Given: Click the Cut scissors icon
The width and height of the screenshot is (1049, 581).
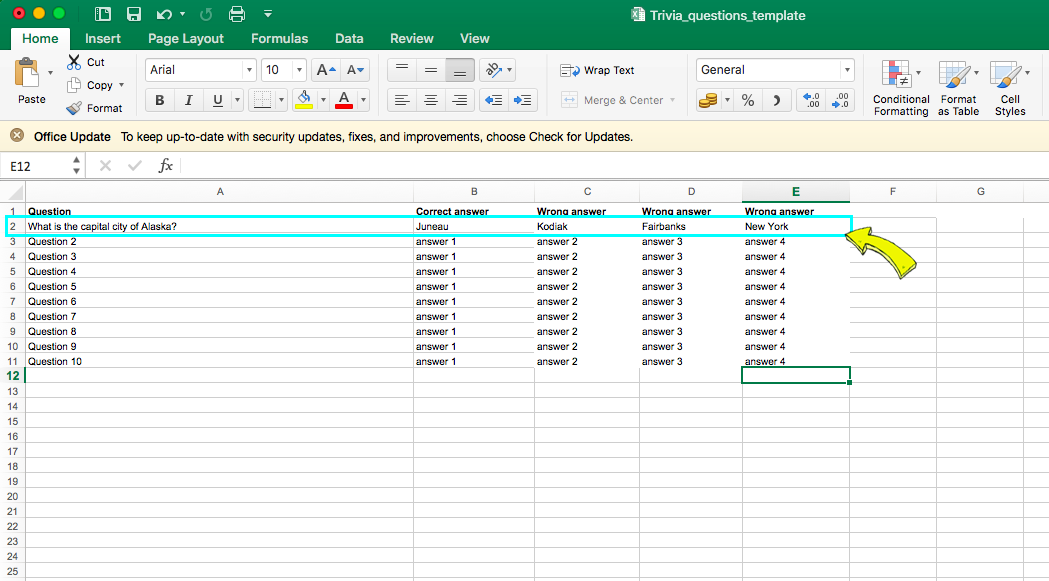Looking at the screenshot, I should tap(74, 62).
